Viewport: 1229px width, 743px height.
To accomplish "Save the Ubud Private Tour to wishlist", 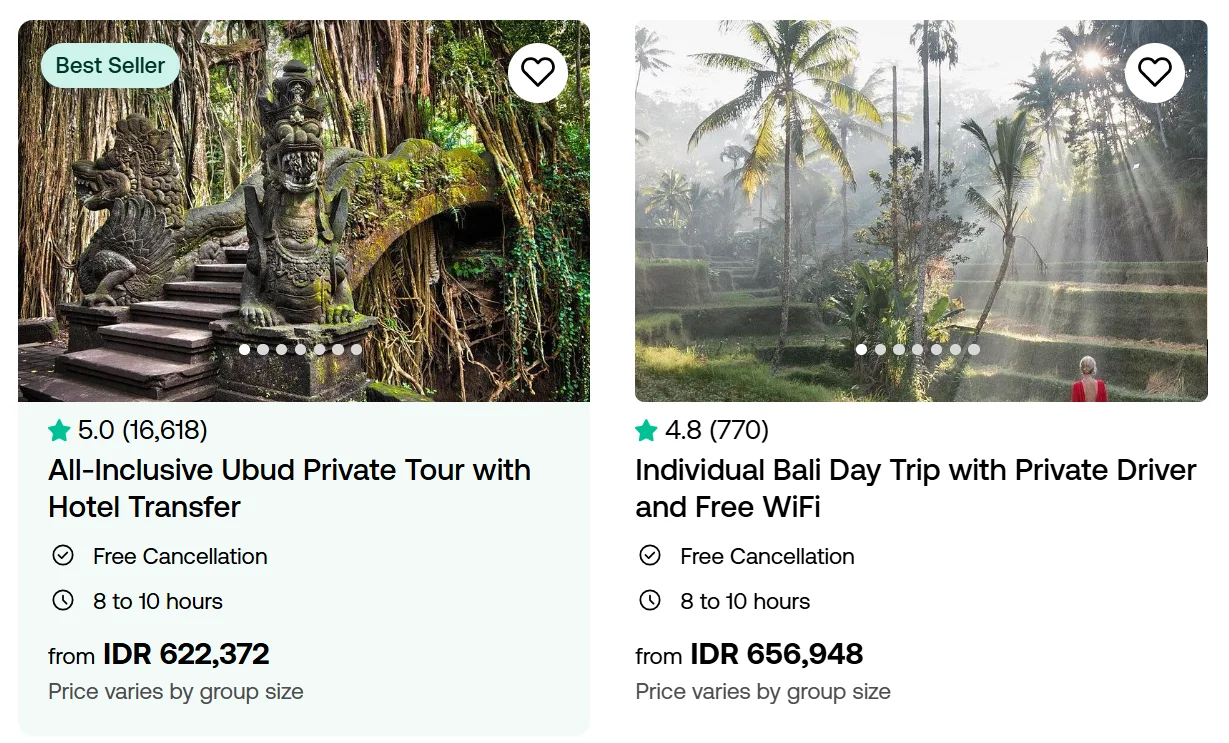I will point(538,72).
